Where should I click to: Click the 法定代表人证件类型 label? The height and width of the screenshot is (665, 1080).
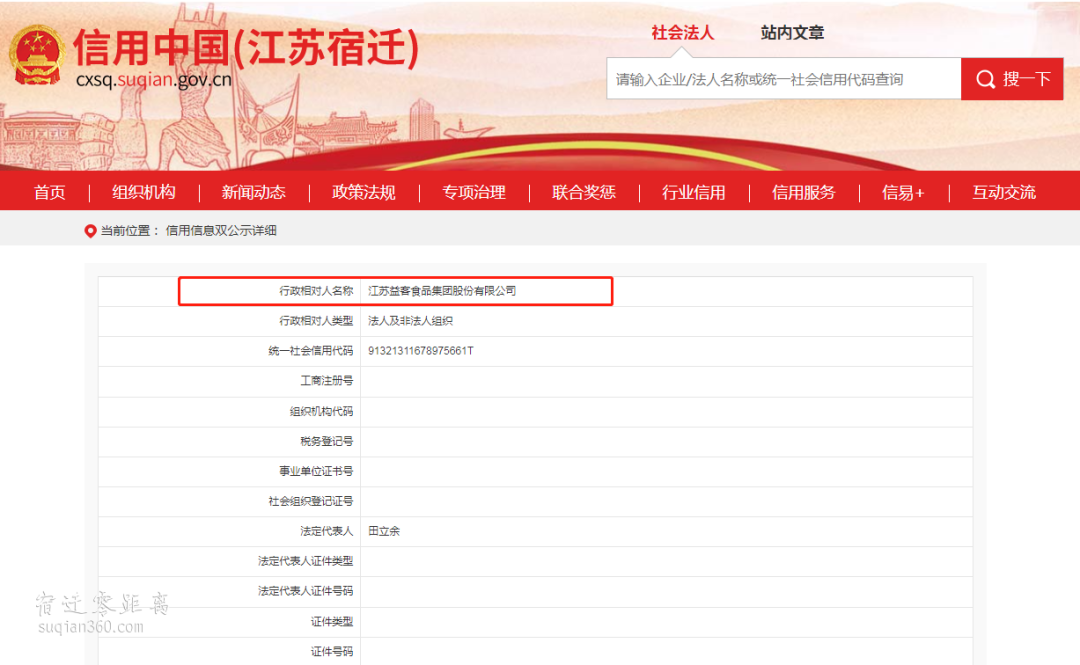(x=306, y=562)
